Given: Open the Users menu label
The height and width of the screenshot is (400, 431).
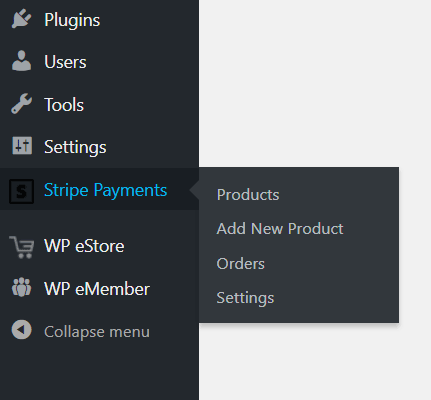Looking at the screenshot, I should coord(65,62).
